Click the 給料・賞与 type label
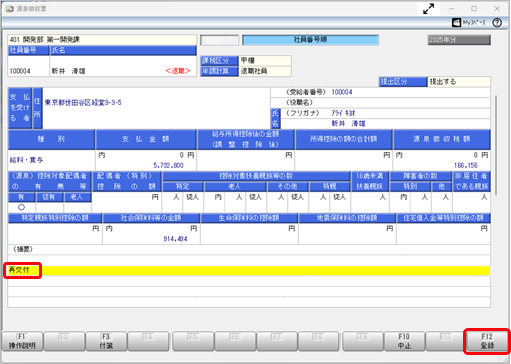 tap(26, 160)
